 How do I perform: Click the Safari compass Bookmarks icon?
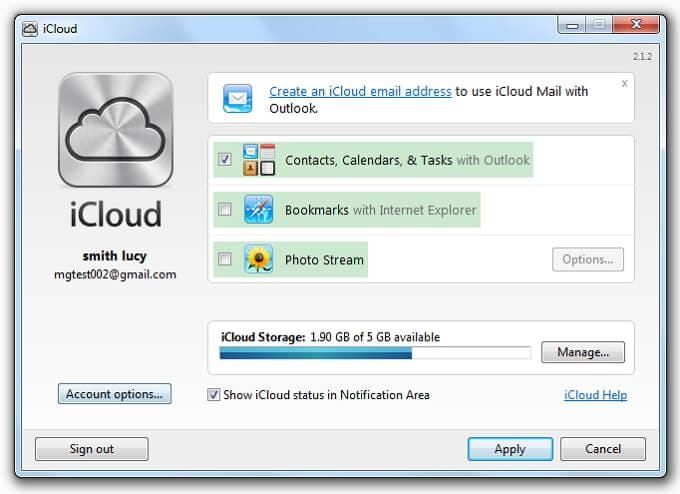(x=258, y=209)
